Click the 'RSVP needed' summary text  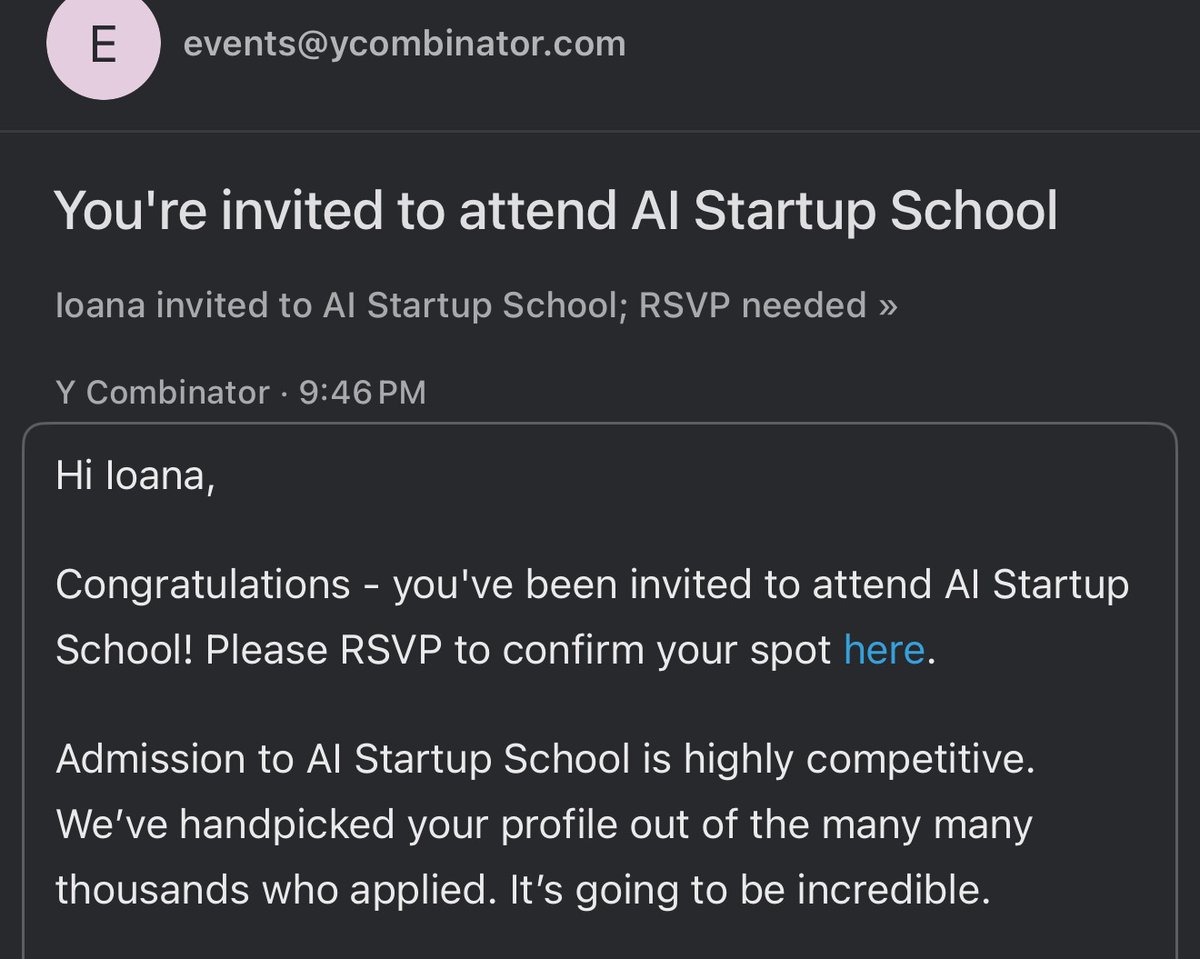752,305
